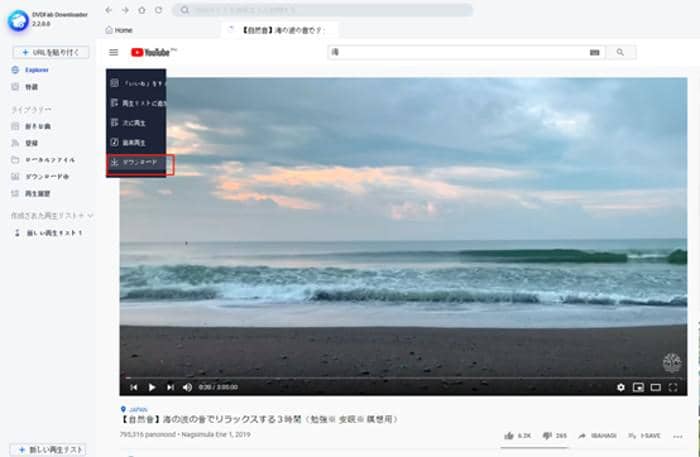Click the previous track button in player
This screenshot has height=457, width=700.
(x=133, y=387)
